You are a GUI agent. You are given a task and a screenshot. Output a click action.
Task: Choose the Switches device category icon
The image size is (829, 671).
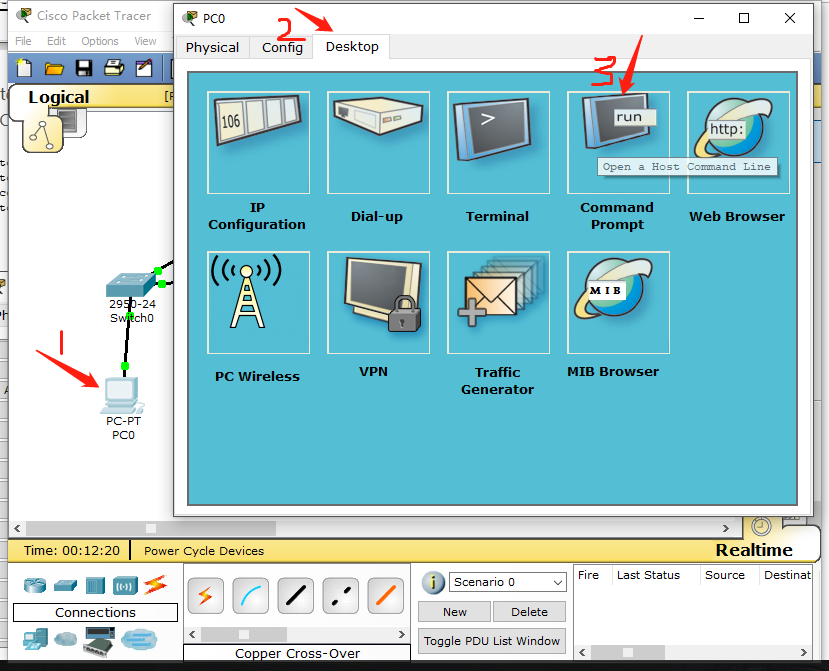(66, 585)
